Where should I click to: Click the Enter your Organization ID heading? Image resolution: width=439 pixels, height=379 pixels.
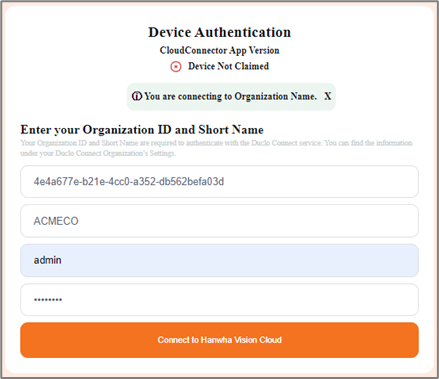click(x=142, y=130)
